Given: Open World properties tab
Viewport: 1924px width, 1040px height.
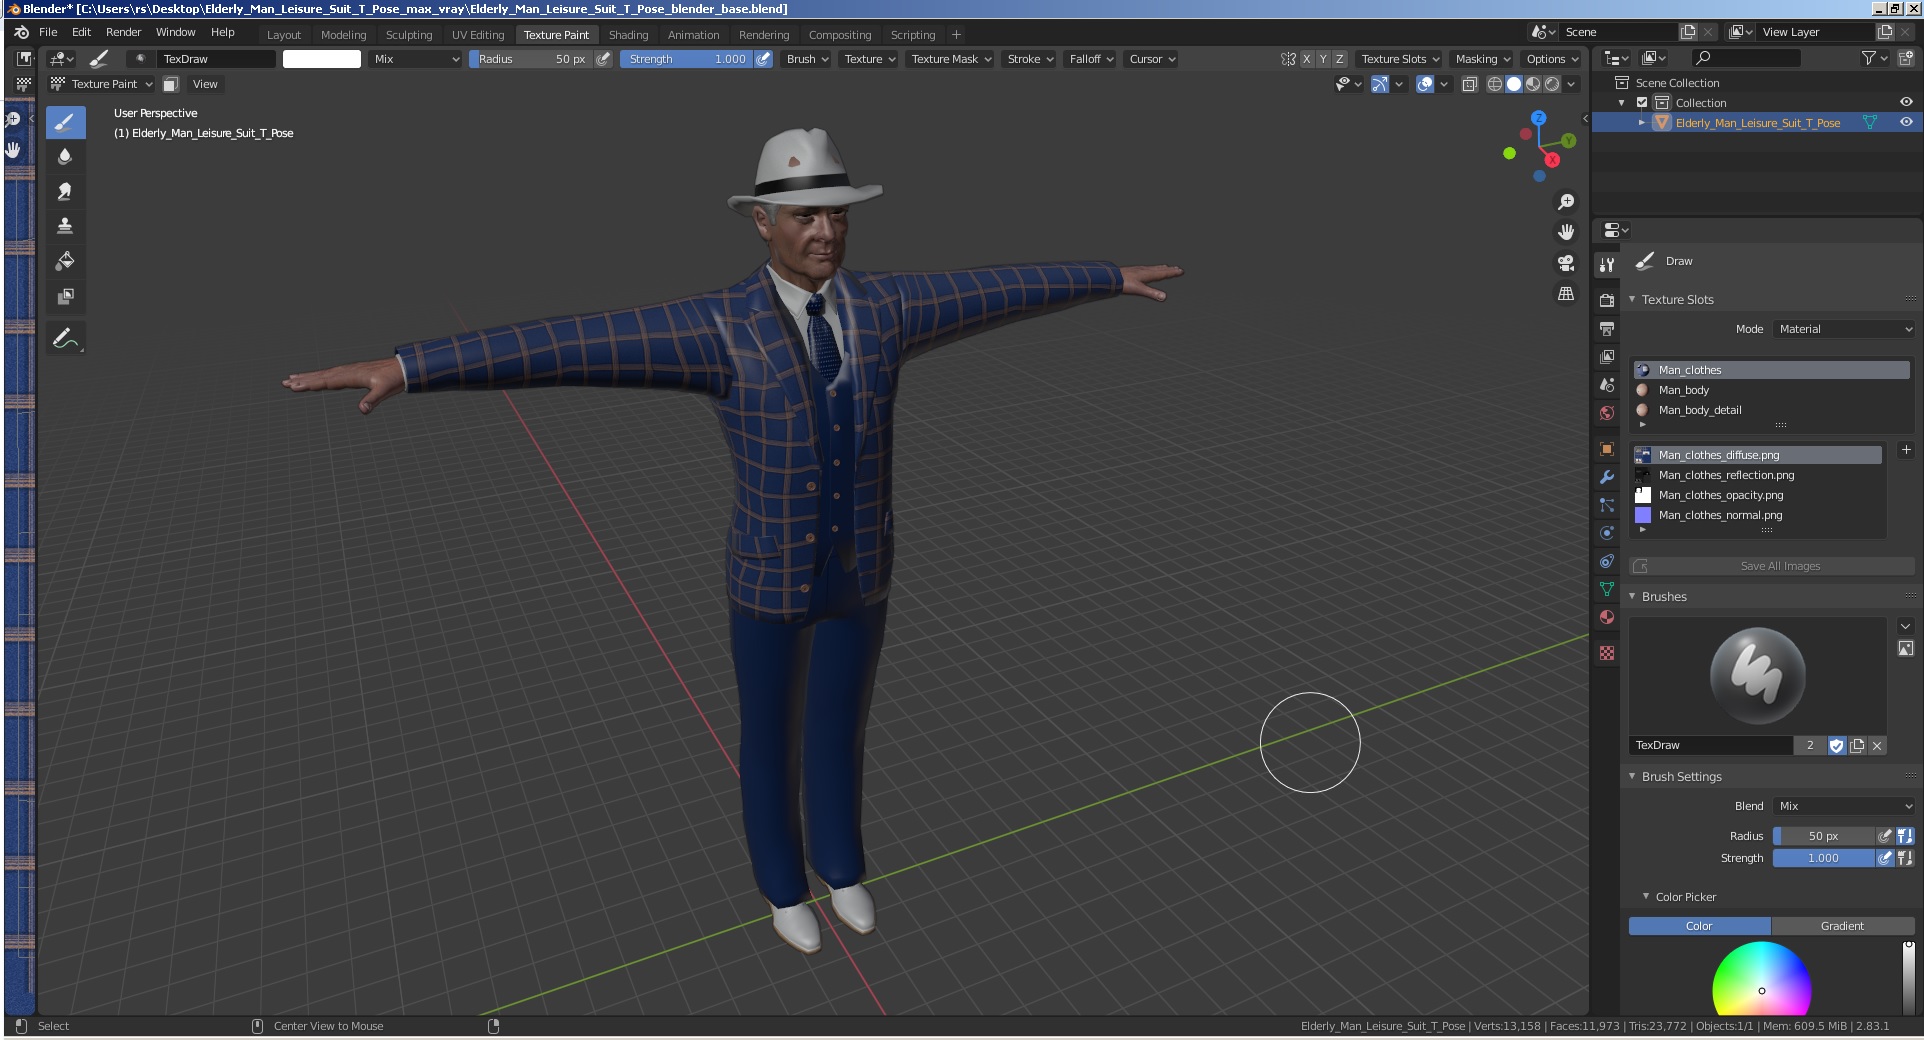Looking at the screenshot, I should 1607,413.
